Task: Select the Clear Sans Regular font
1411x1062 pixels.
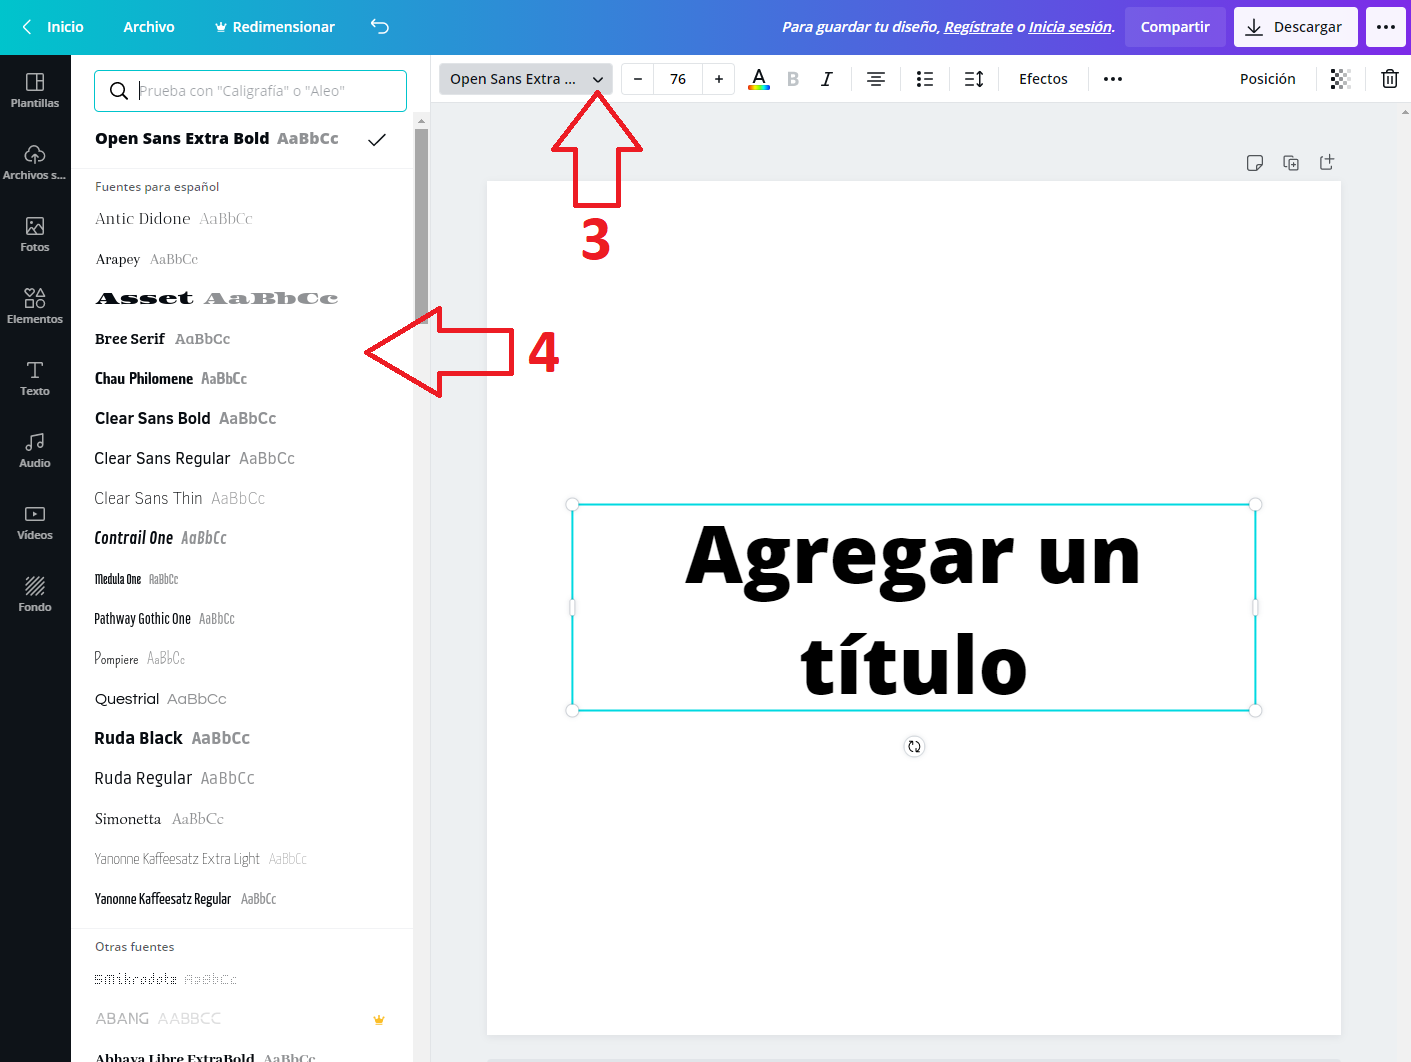Action: pyautogui.click(x=242, y=459)
